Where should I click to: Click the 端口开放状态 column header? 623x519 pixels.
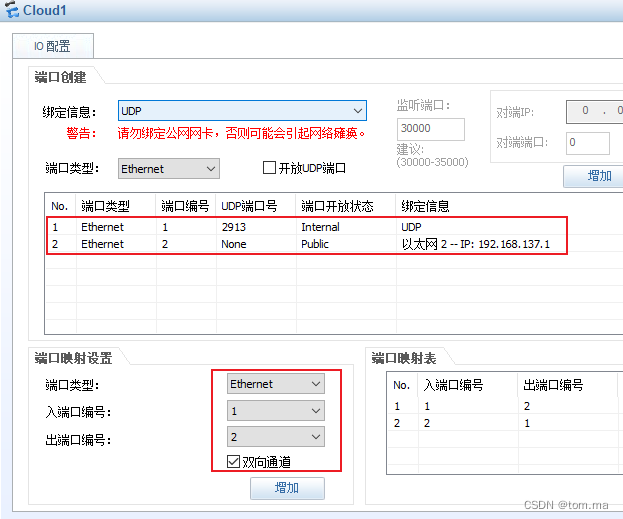(x=346, y=206)
